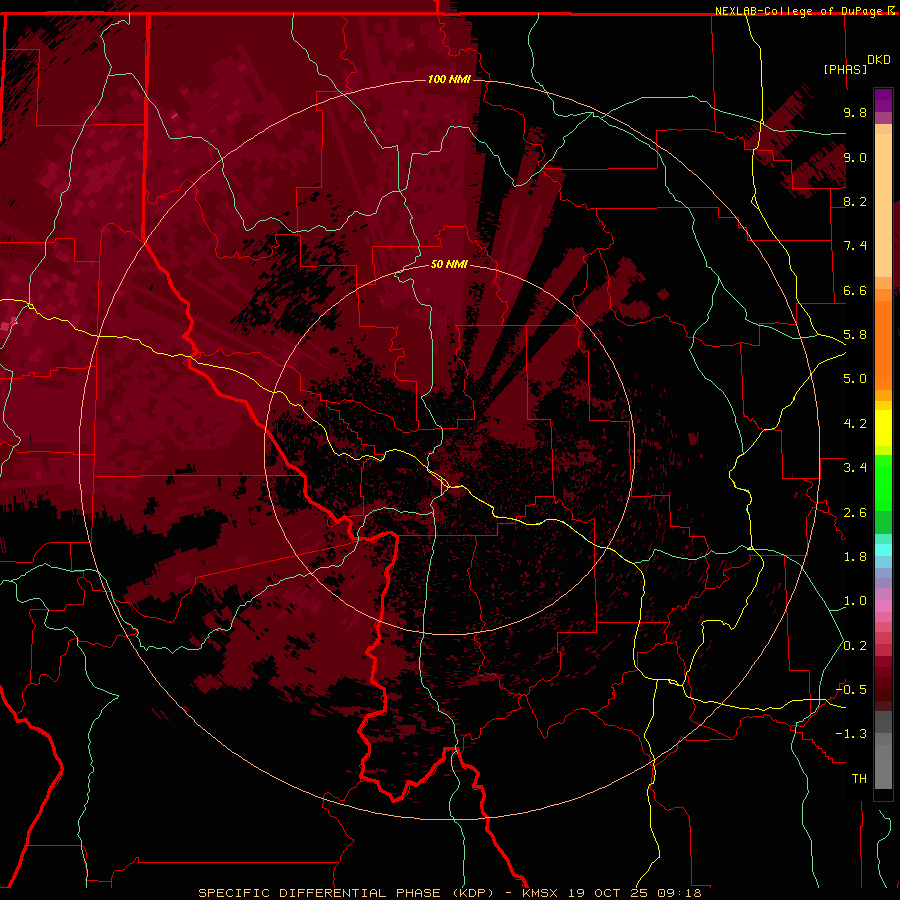This screenshot has width=900, height=900.
Task: Click the 3.4 color scale value
Action: click(855, 468)
